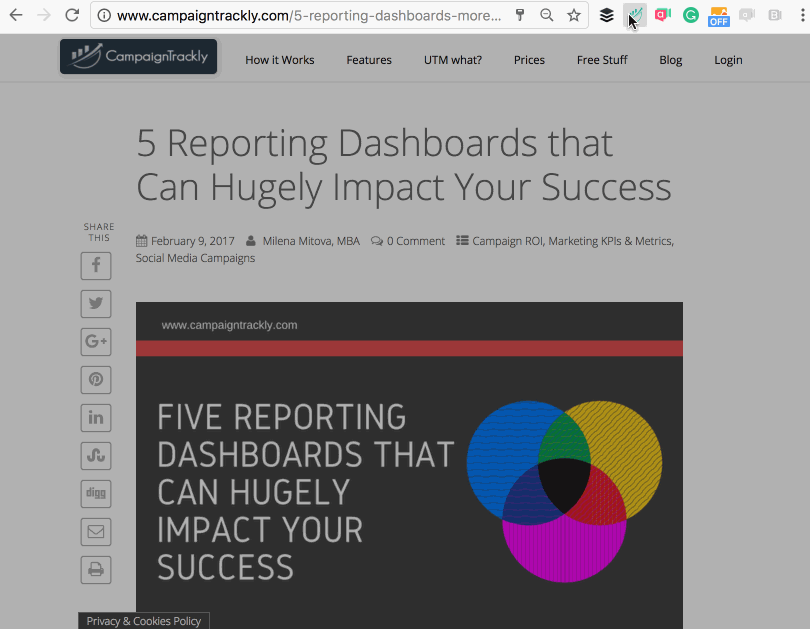The image size is (810, 629).
Task: Select UTM what? in navigation
Action: (x=453, y=60)
